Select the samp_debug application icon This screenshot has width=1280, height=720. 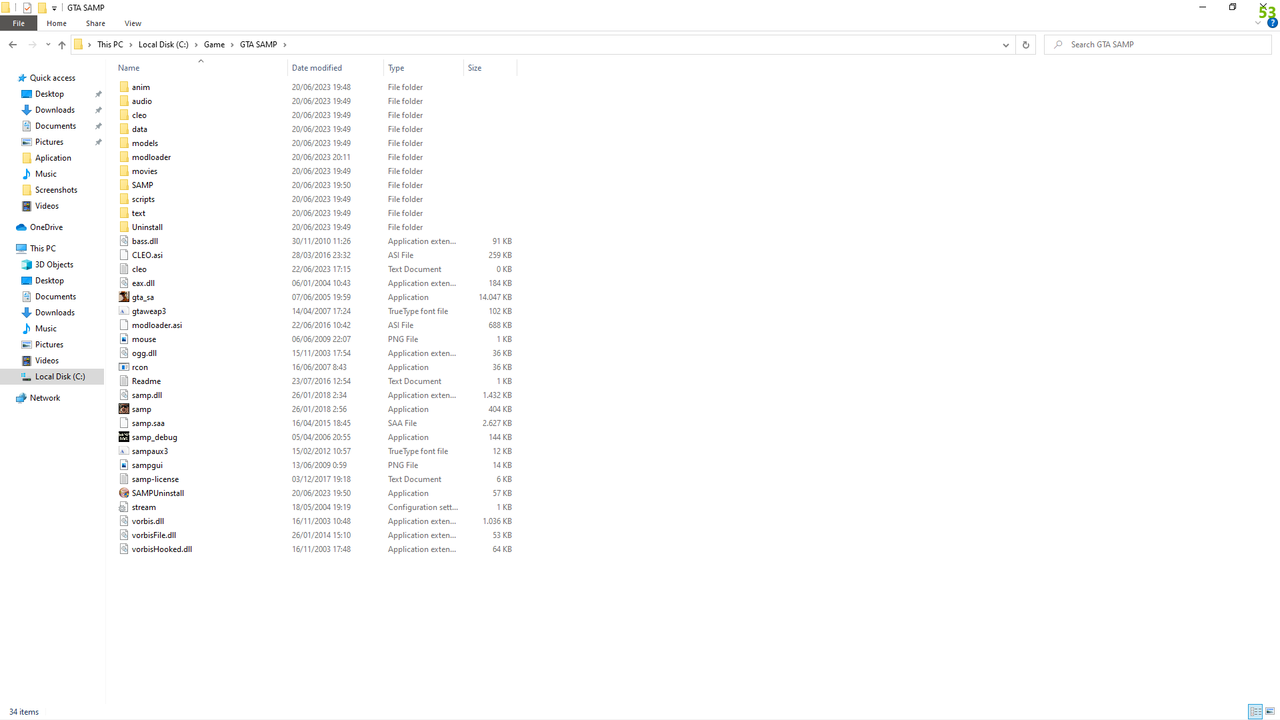124,437
